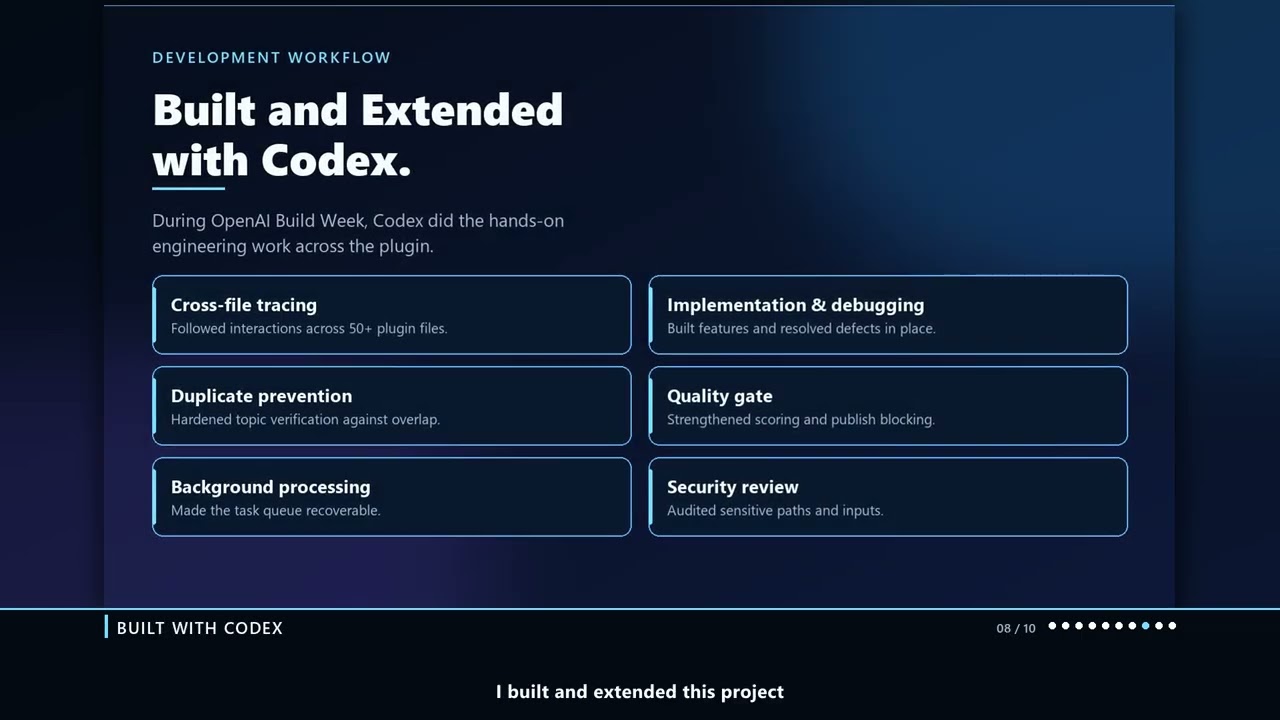
Task: Click the highlighted blue slide progress dot
Action: [x=1145, y=626]
